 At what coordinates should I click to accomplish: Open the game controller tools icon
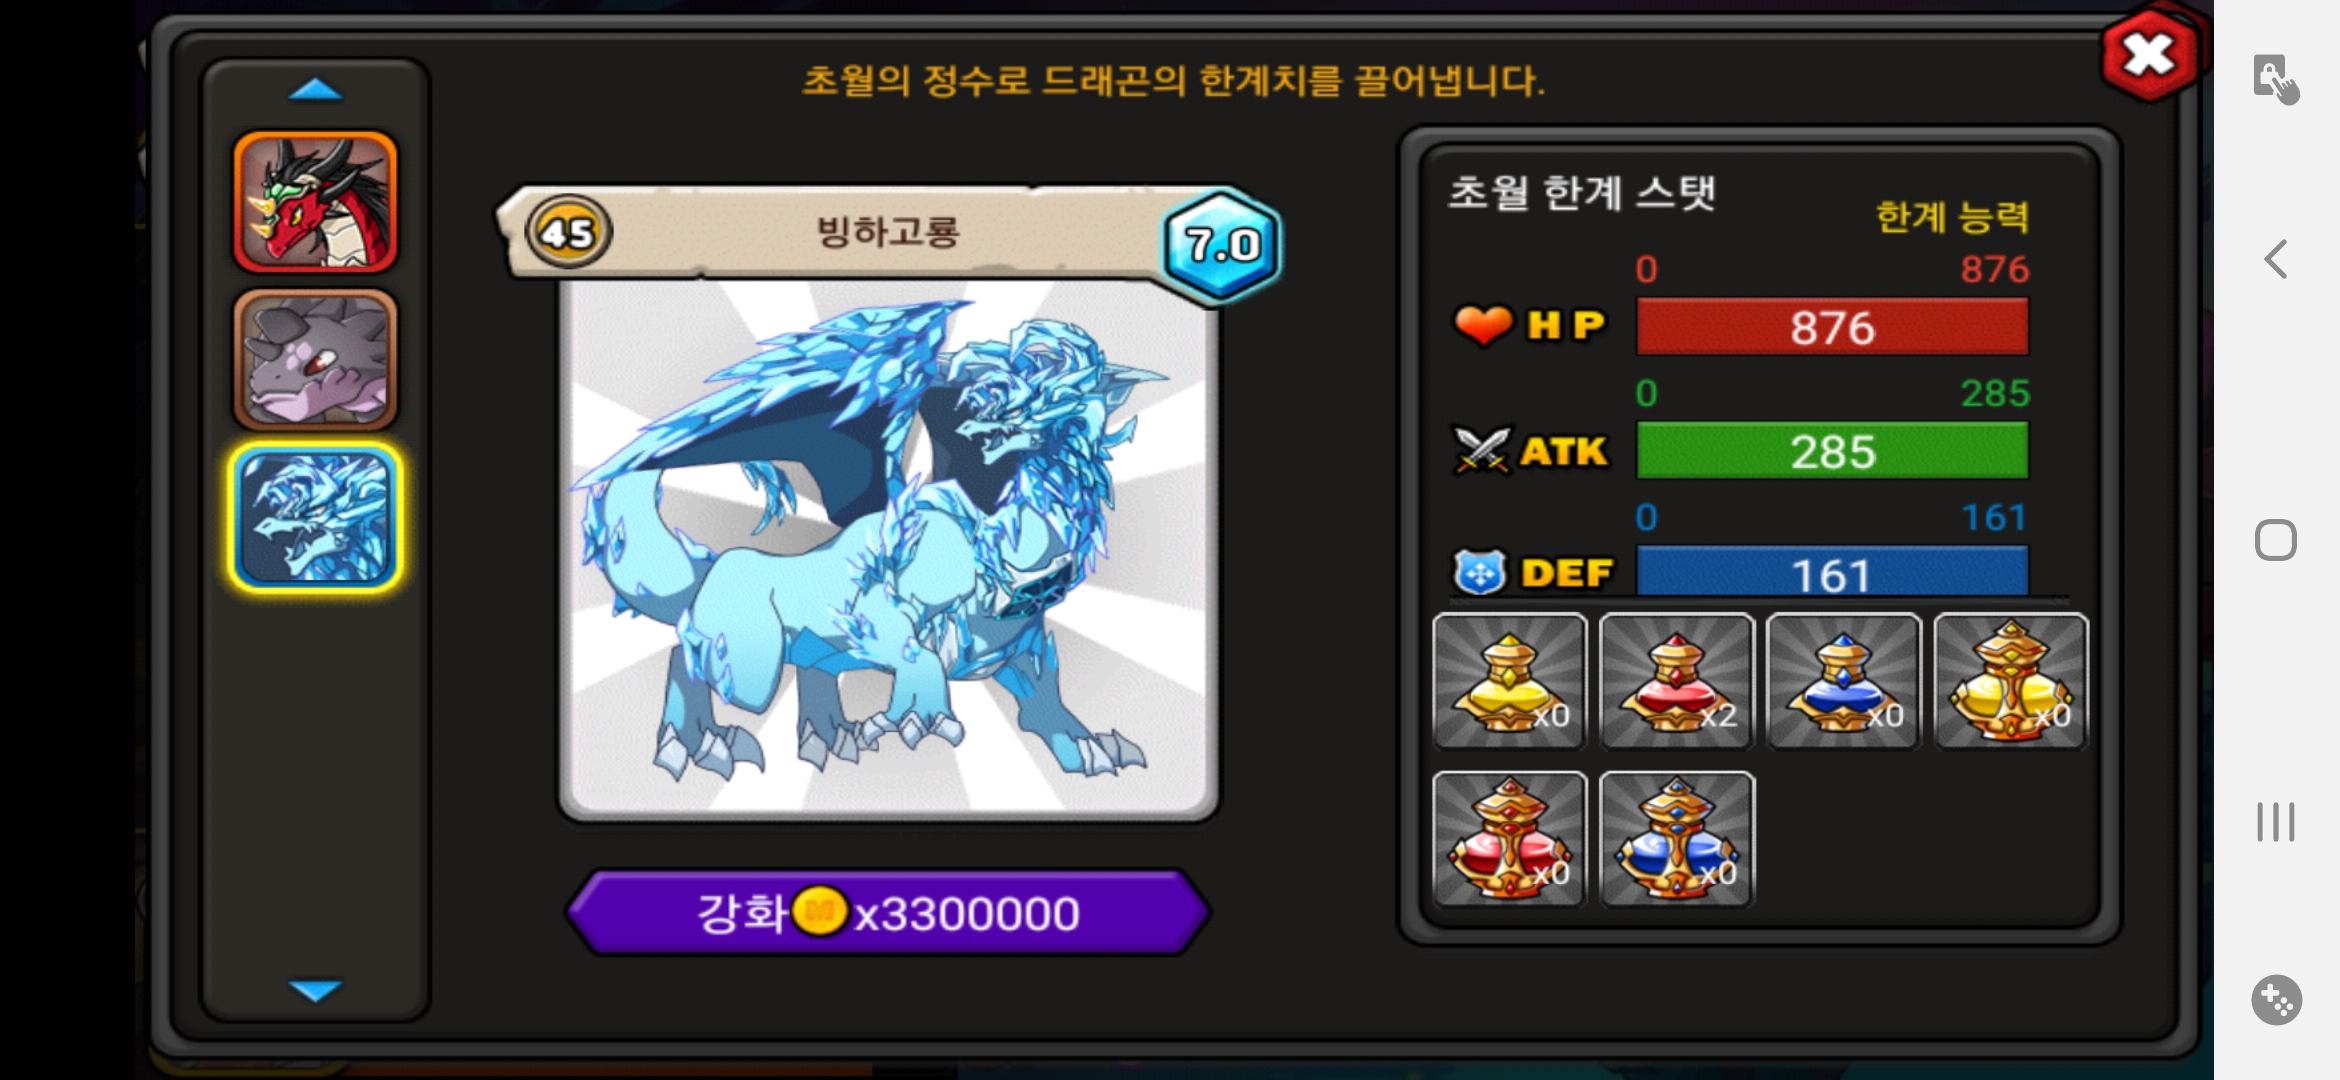pos(2276,999)
